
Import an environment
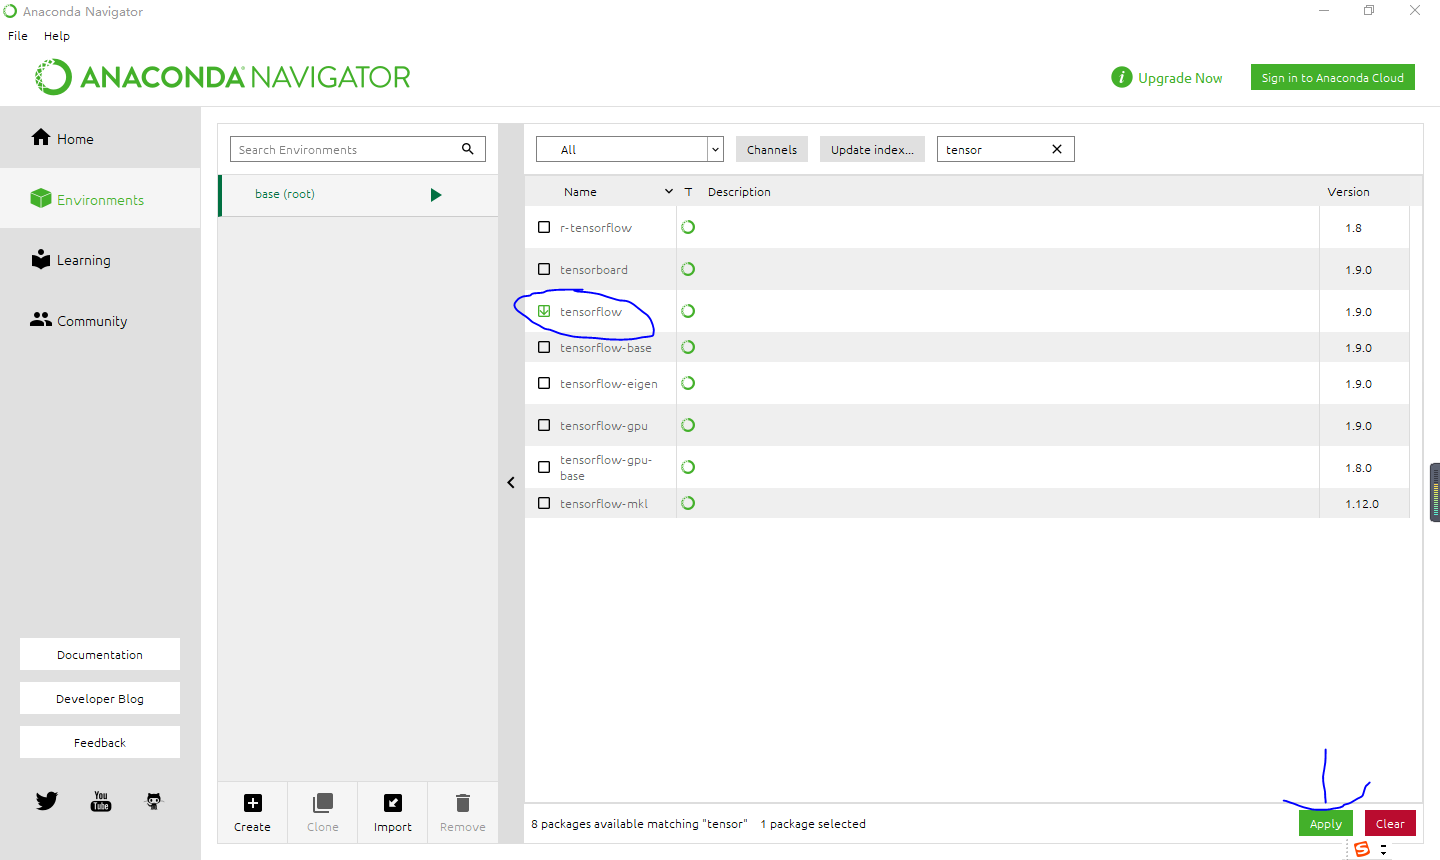[x=392, y=812]
